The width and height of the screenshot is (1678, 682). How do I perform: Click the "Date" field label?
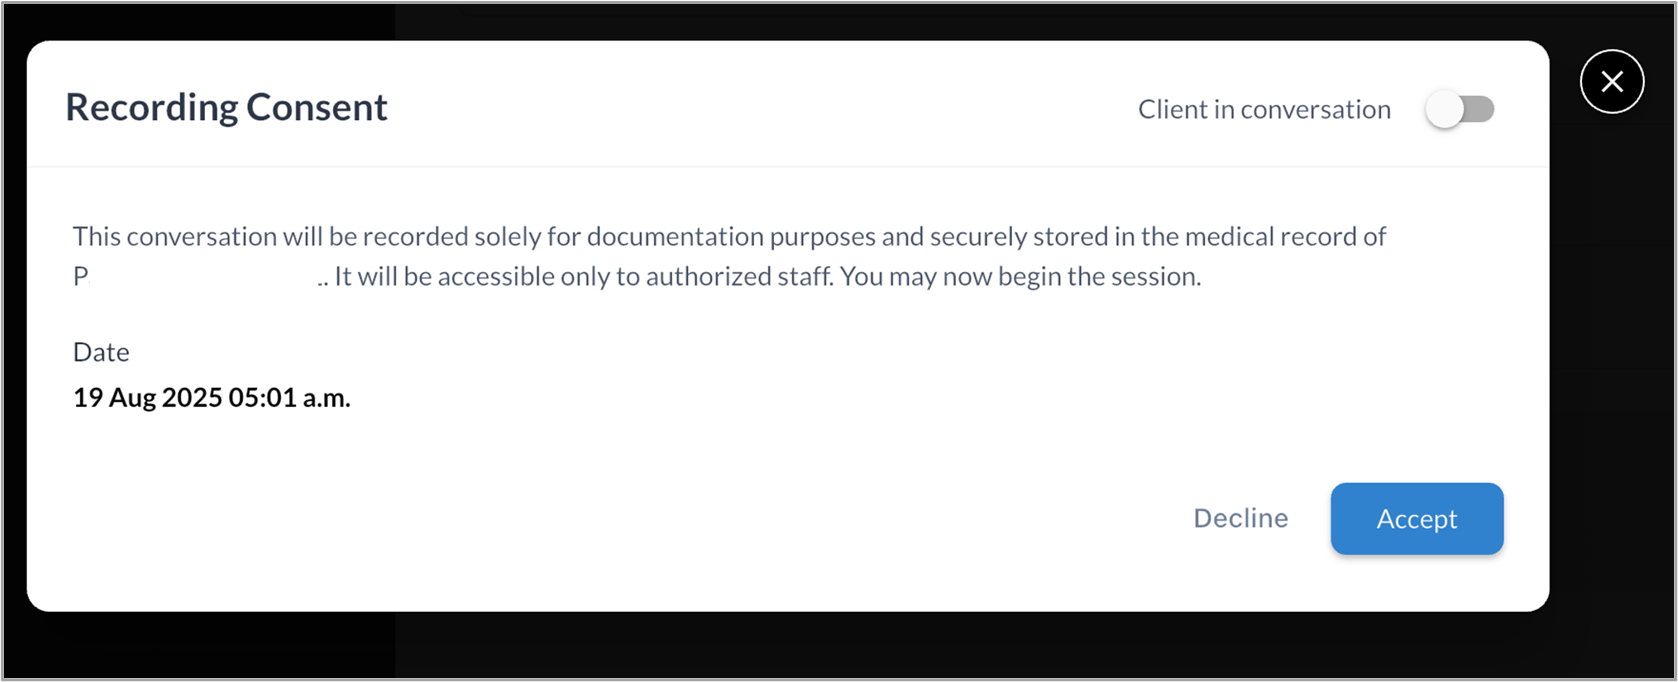point(101,352)
